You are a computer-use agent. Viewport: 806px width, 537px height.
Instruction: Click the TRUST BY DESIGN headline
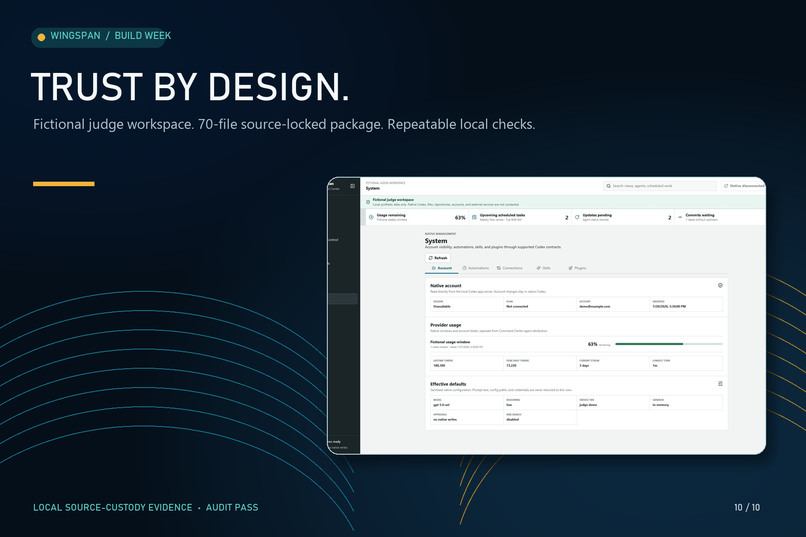(190, 86)
